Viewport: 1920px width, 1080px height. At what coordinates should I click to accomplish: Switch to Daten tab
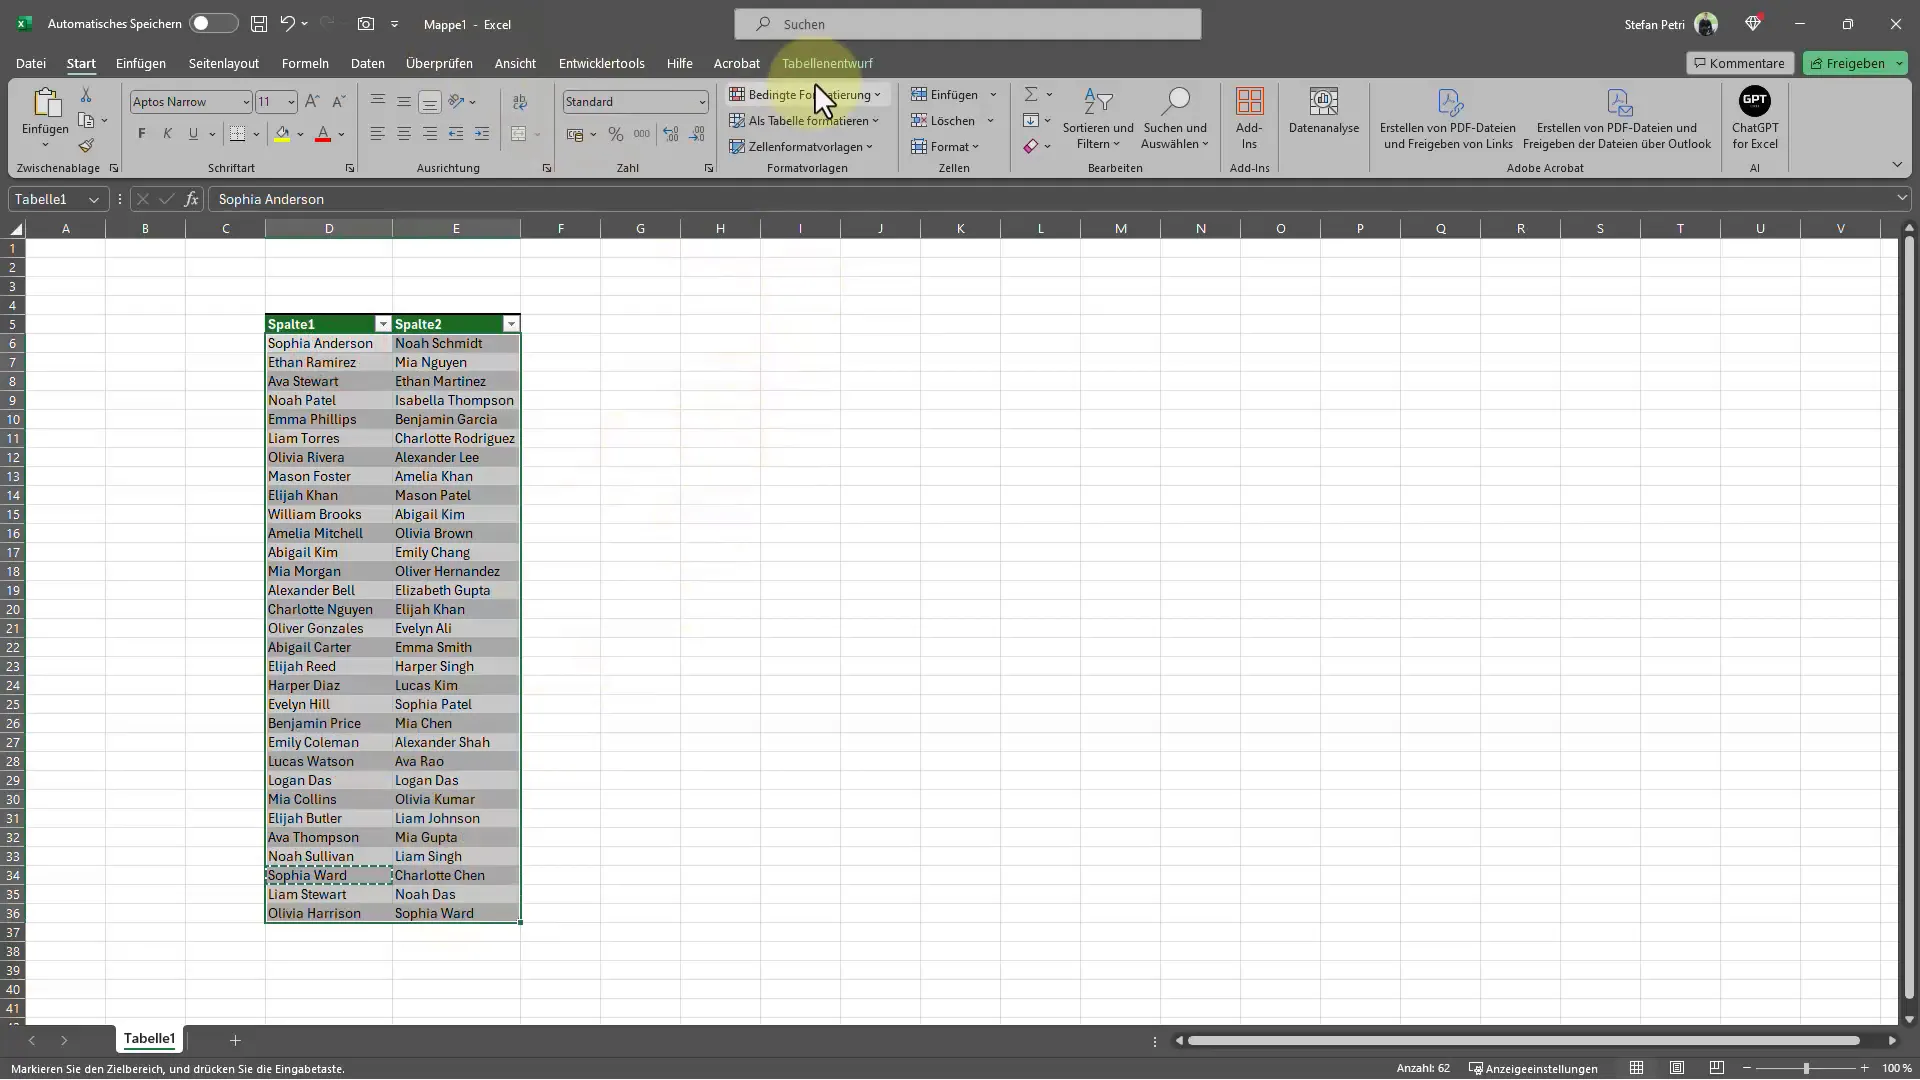368,63
